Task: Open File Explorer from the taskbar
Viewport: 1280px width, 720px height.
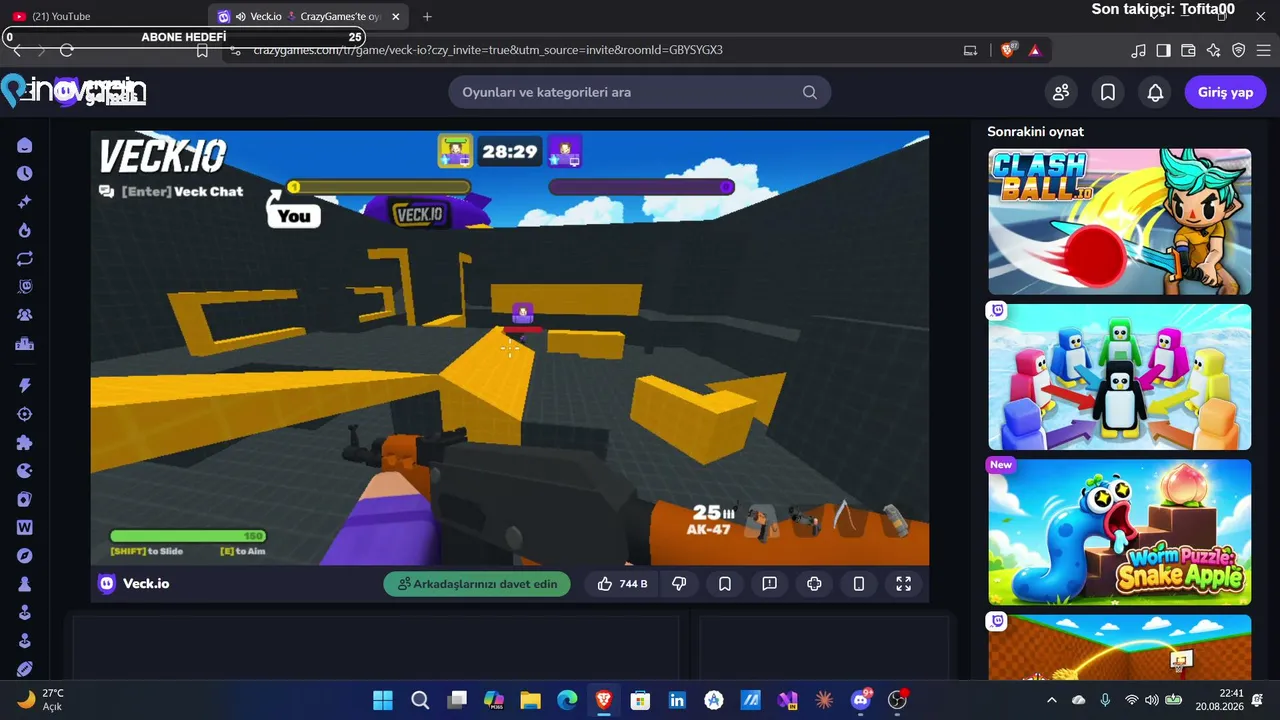Action: (530, 700)
